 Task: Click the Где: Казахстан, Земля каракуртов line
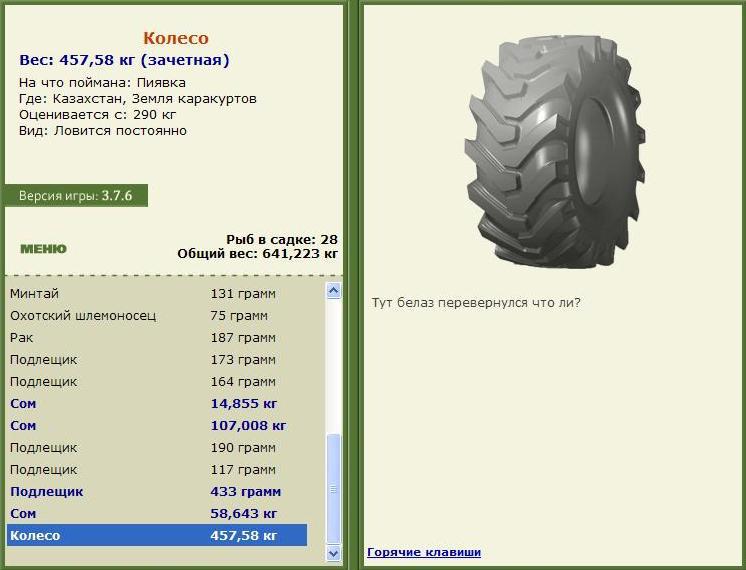pos(138,98)
